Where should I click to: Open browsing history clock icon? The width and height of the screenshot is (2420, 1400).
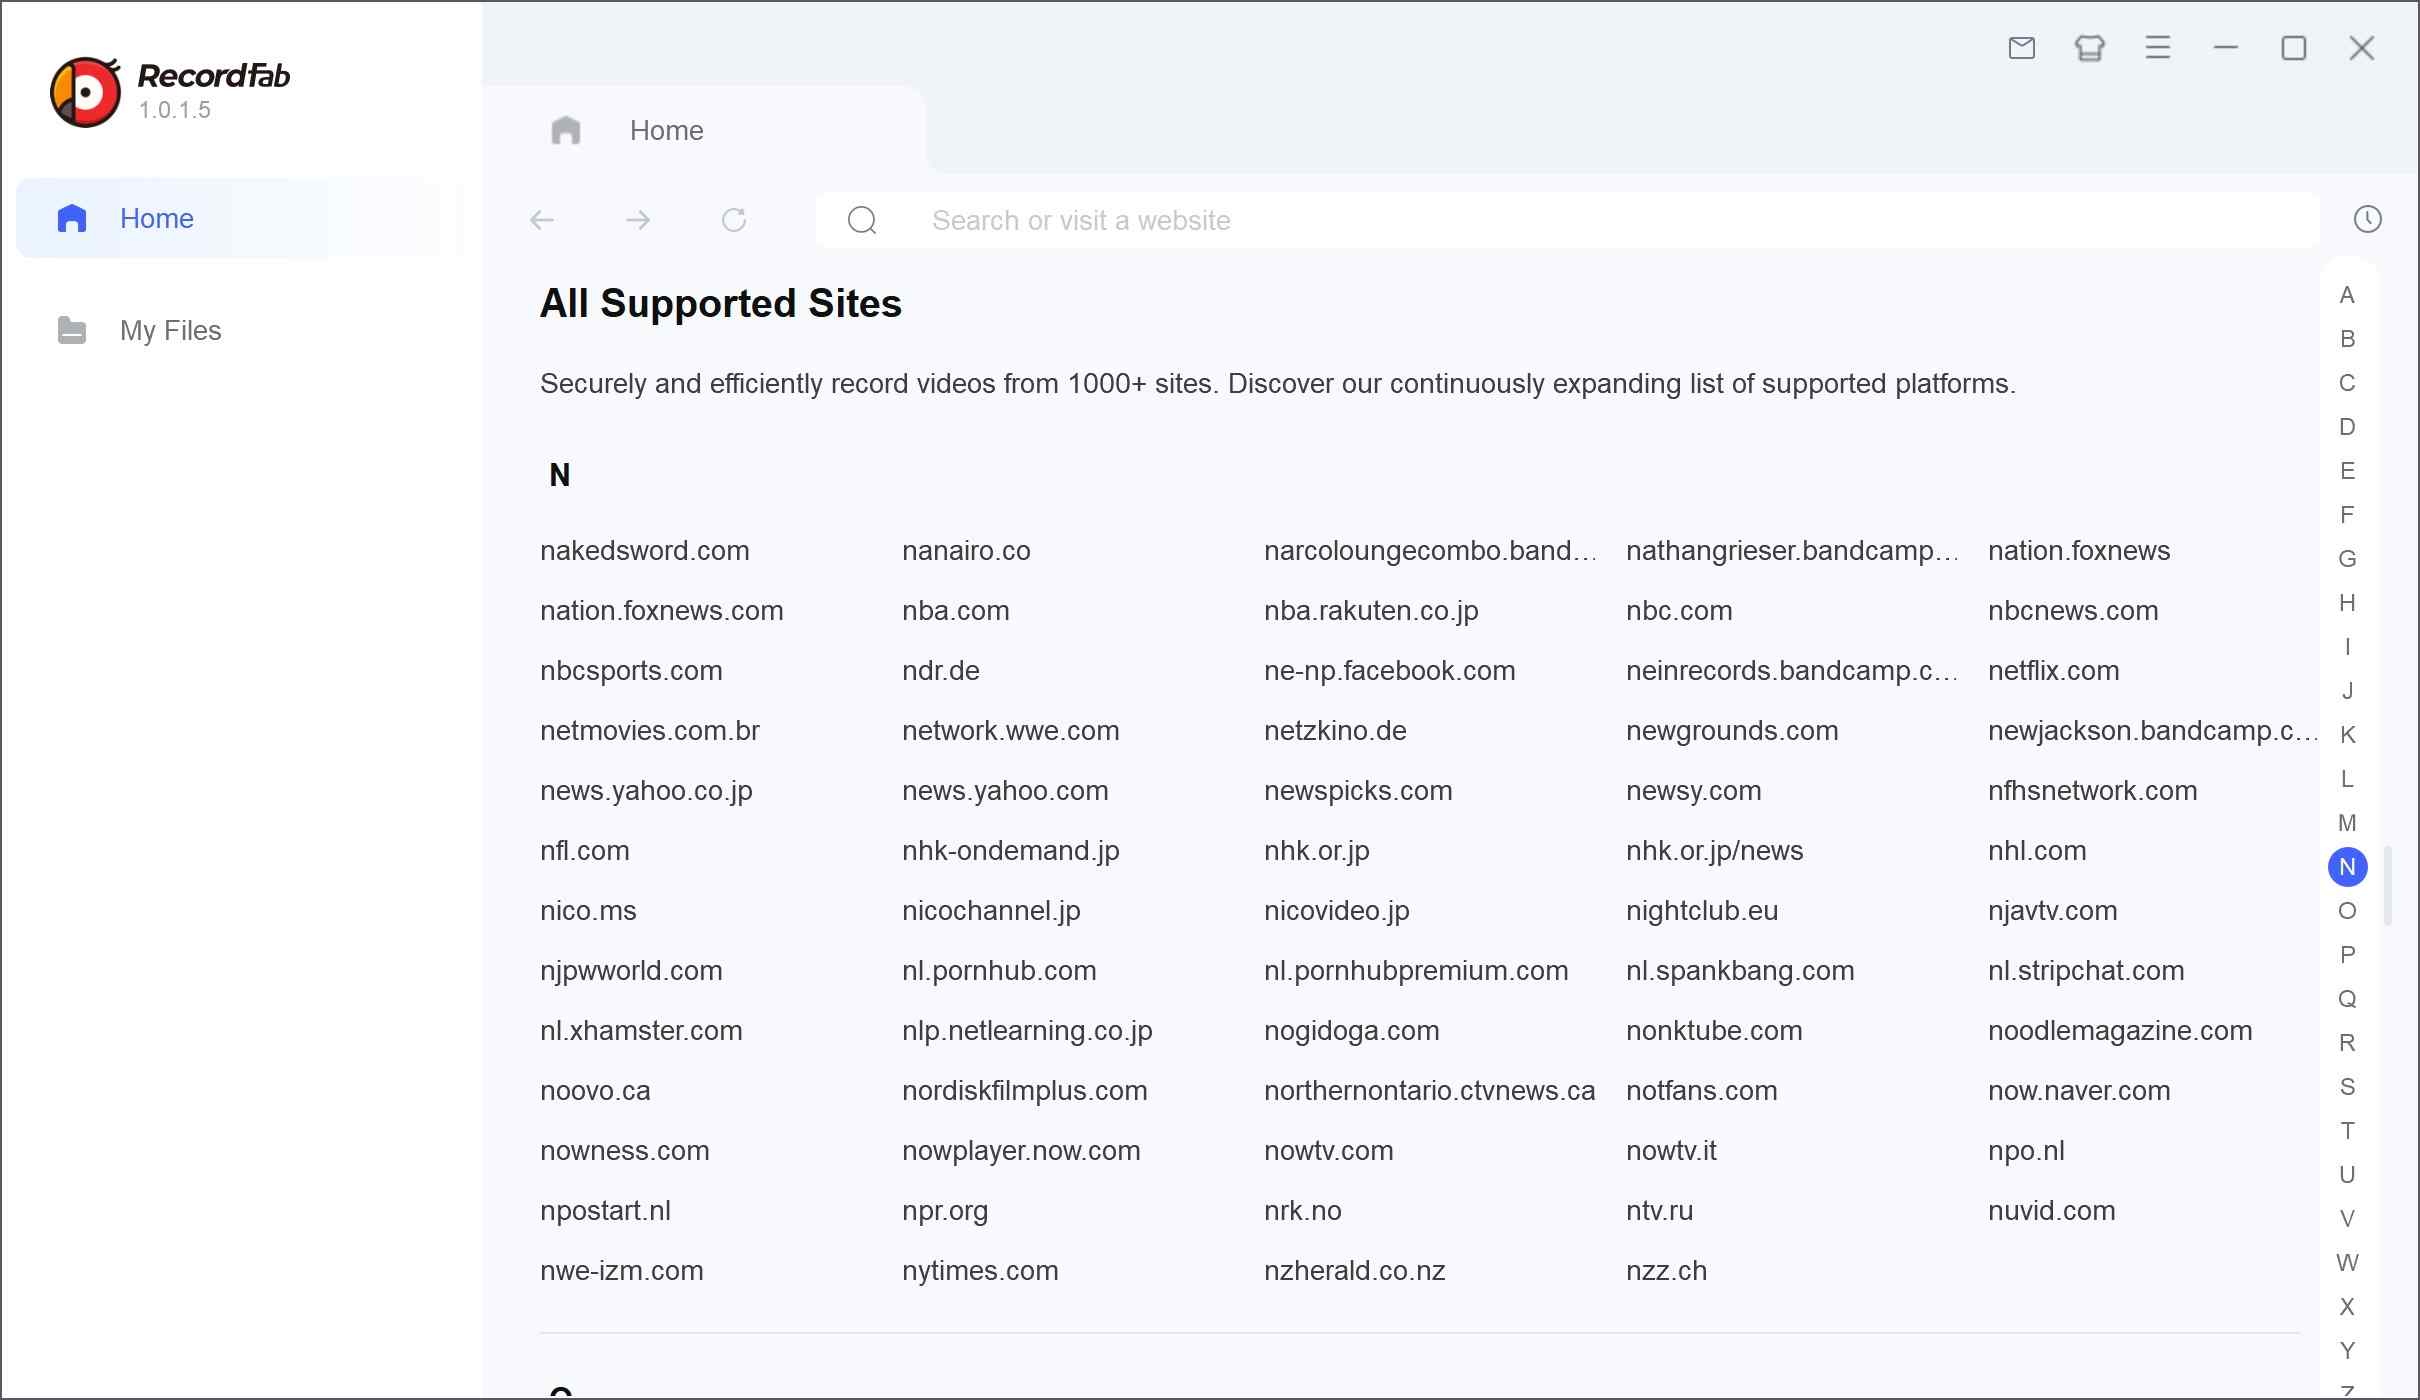point(2367,219)
